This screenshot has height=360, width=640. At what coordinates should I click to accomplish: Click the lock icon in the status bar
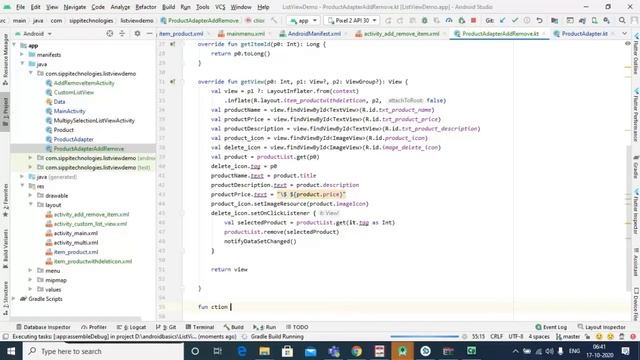coord(587,337)
